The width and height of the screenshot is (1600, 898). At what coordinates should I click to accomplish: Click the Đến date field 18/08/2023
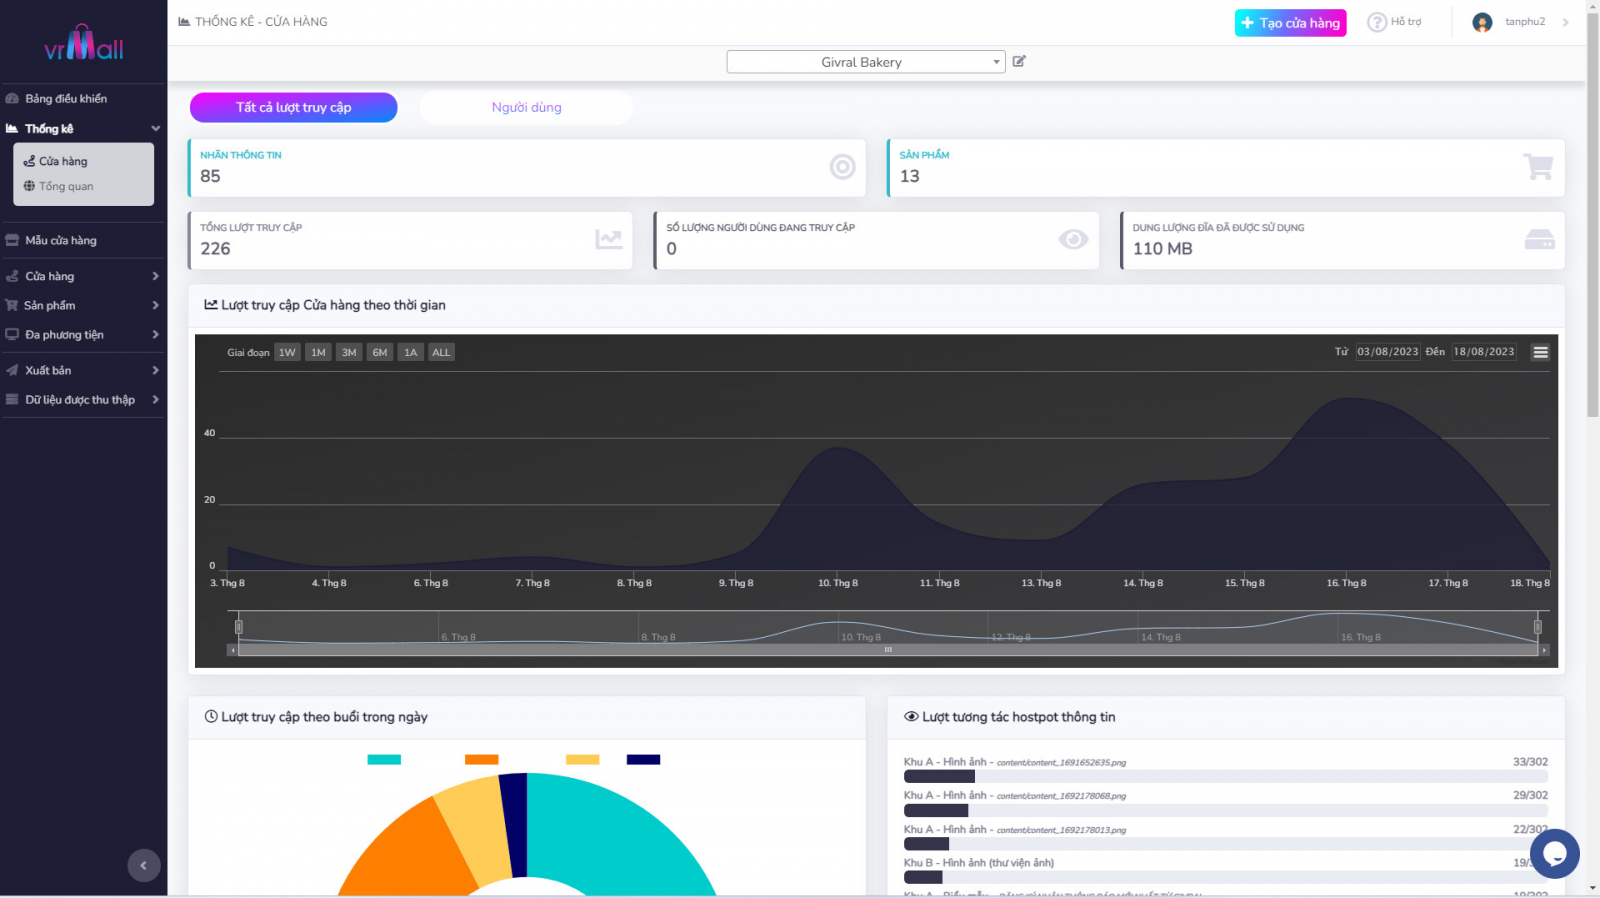tap(1484, 352)
